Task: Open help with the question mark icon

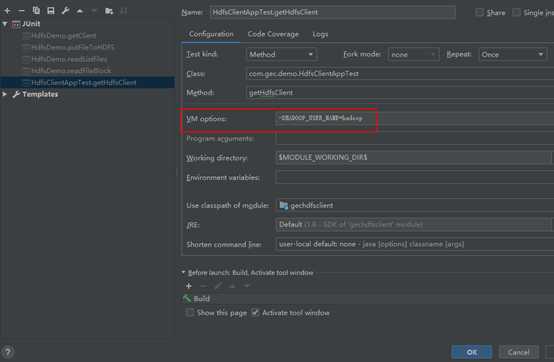Action: [x=7, y=352]
